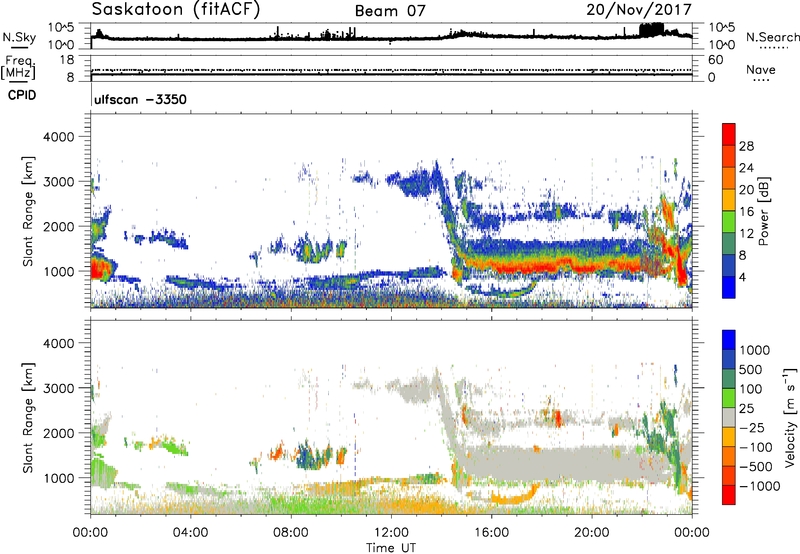Screen dimensions: 800x554
Task: Click the "18" frequency axis tick
Action: pos(67,60)
